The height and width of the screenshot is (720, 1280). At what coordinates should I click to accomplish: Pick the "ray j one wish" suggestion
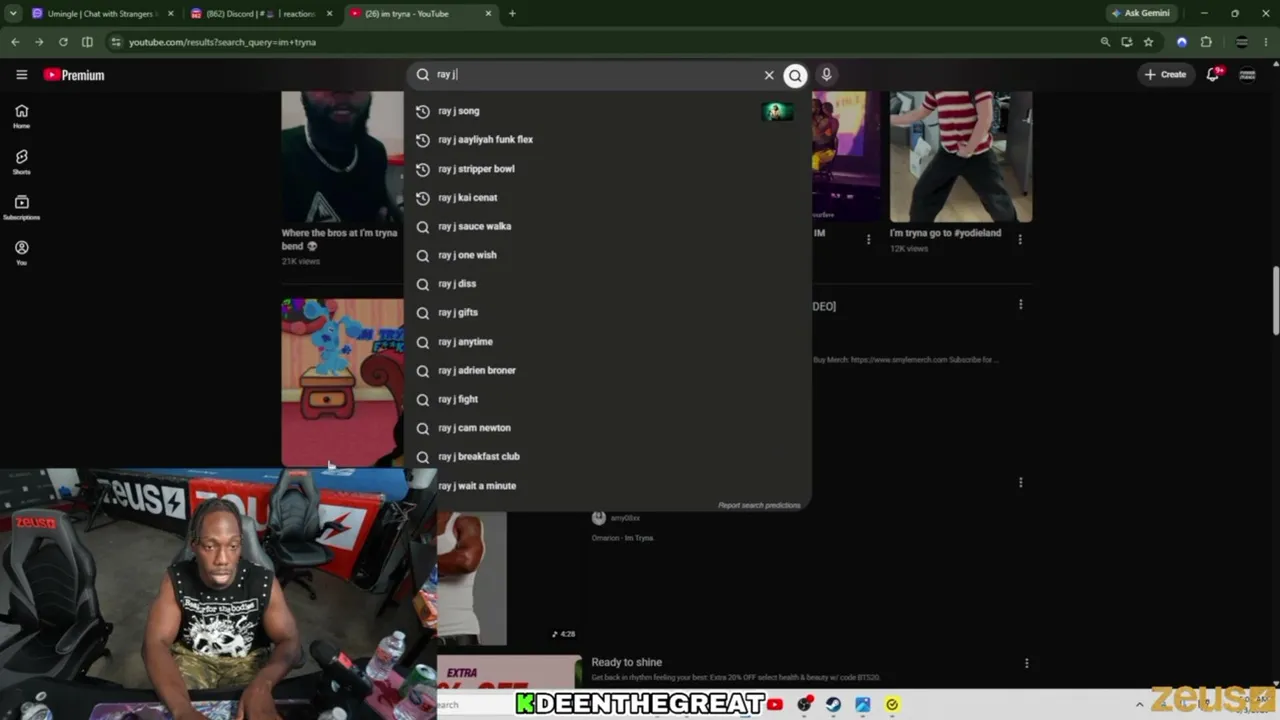pyautogui.click(x=607, y=255)
